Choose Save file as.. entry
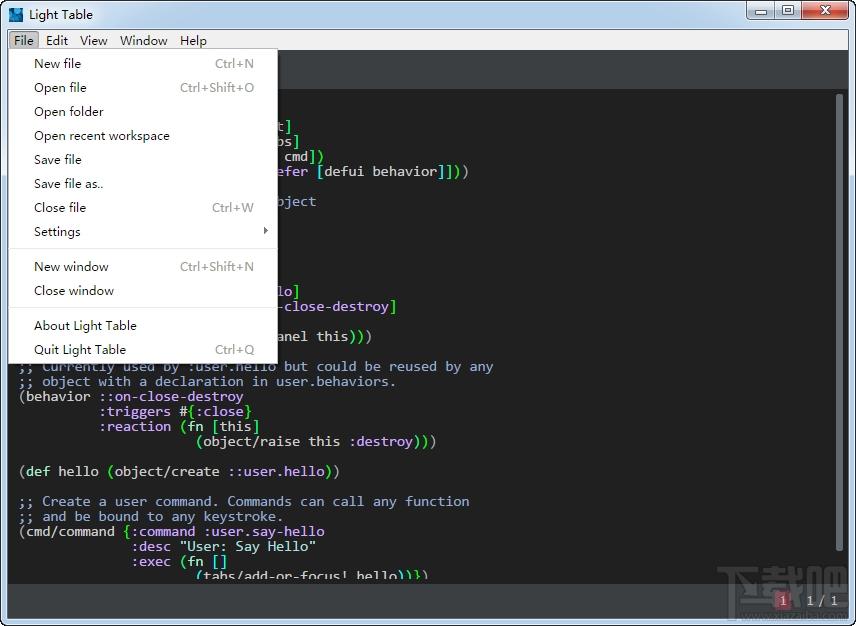This screenshot has width=856, height=626. tap(143, 184)
